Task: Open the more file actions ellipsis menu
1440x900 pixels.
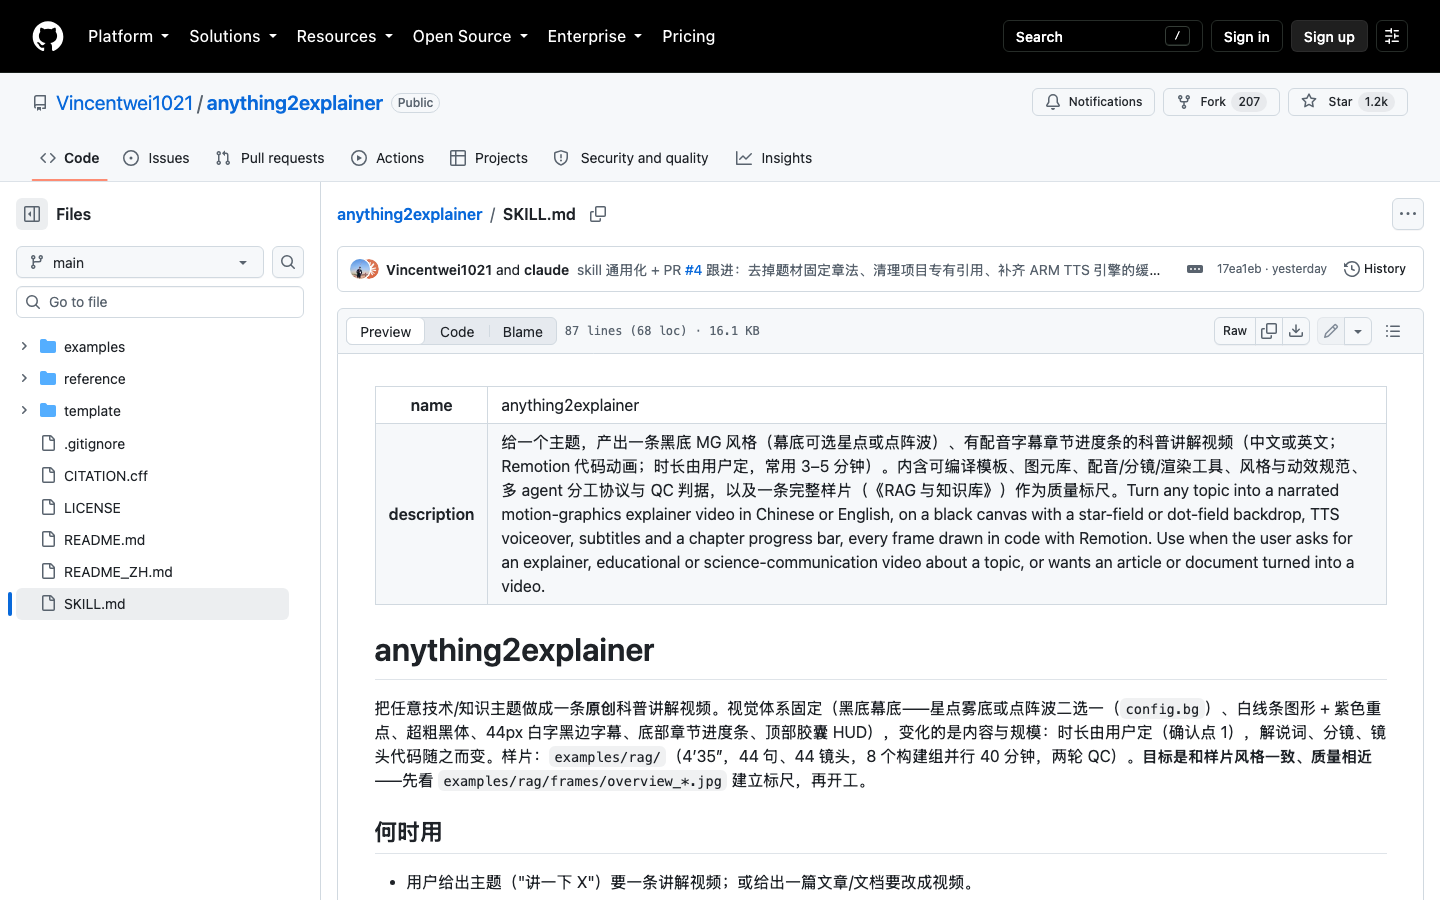Action: coord(1408,214)
